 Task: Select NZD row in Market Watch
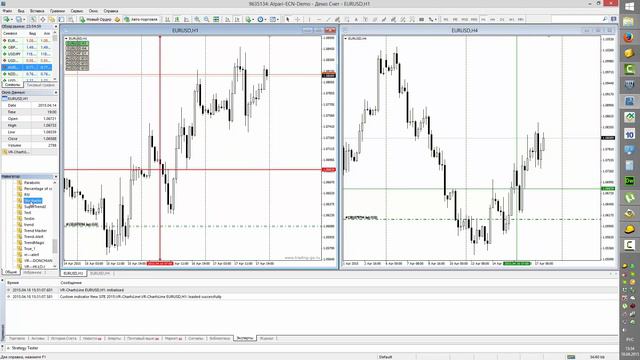(x=27, y=74)
